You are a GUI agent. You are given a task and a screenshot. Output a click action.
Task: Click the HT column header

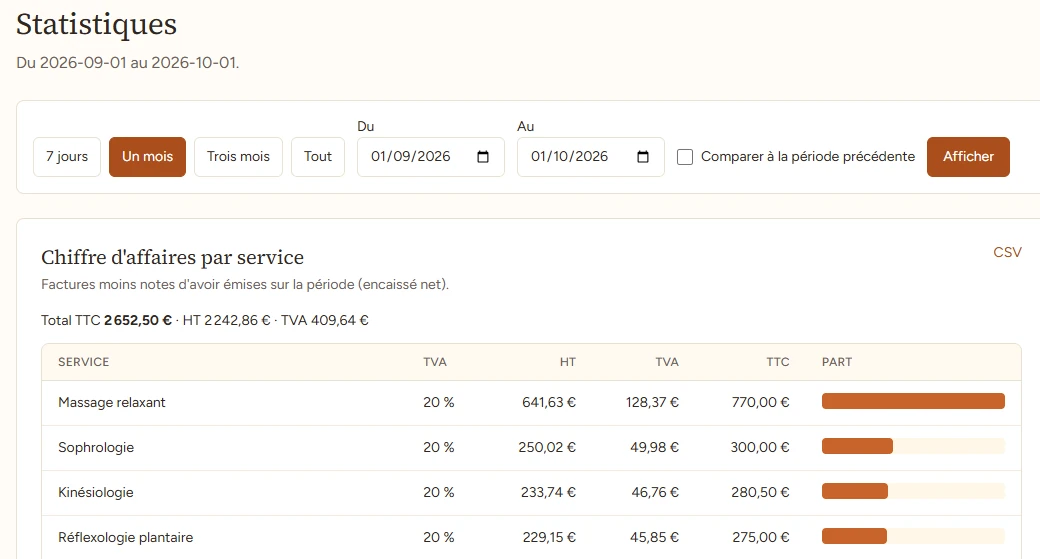click(567, 362)
